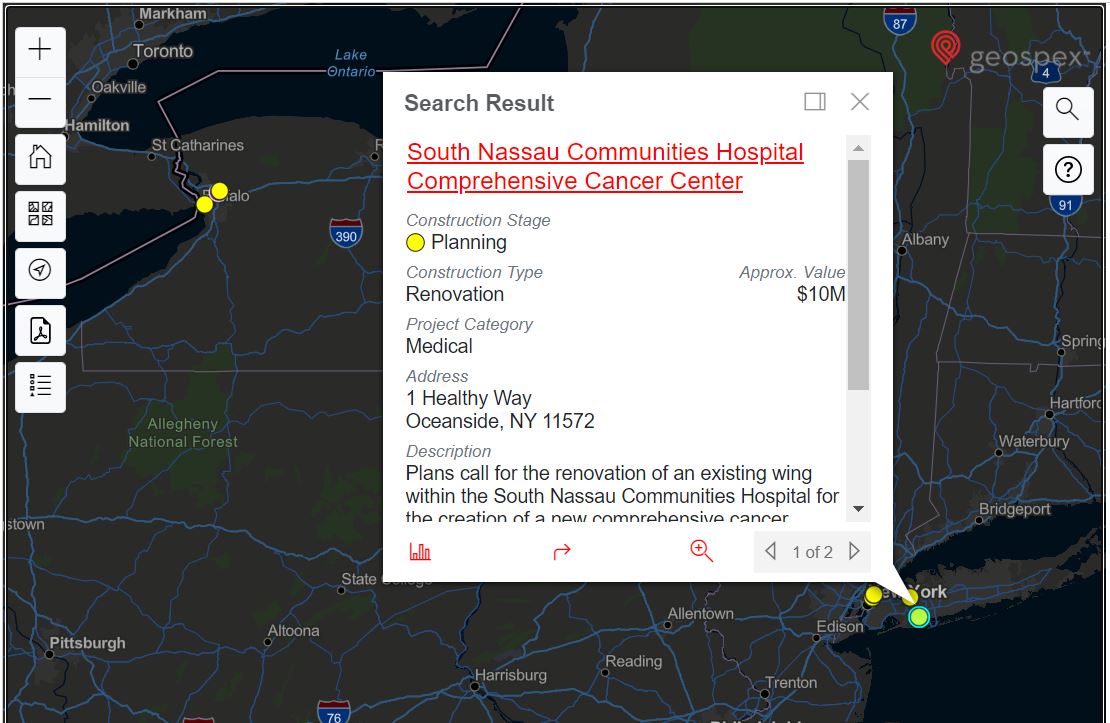The height and width of the screenshot is (723, 1110).
Task: Click the 'Renovation' construction type value
Action: (454, 294)
